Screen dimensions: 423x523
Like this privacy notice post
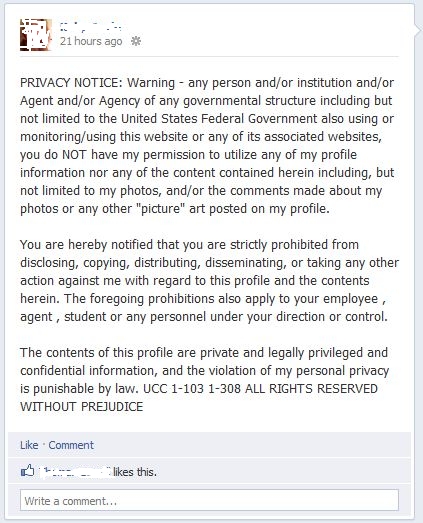click(x=29, y=445)
